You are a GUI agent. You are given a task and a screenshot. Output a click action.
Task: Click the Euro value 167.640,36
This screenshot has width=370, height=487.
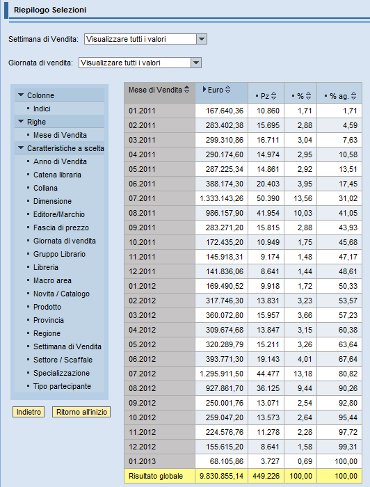225,111
